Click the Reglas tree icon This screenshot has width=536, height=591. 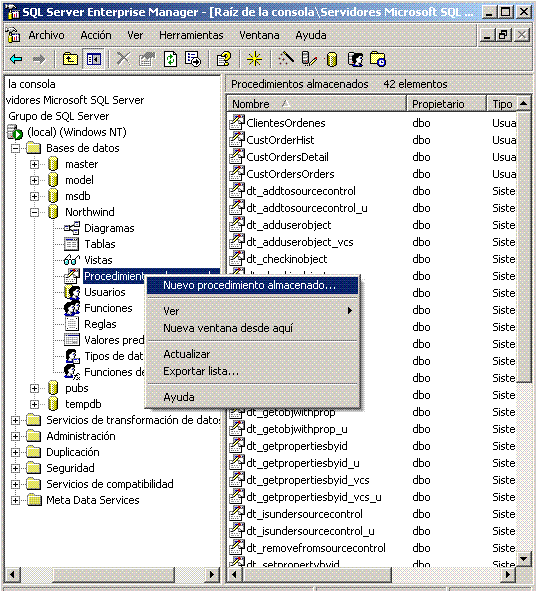pyautogui.click(x=72, y=324)
